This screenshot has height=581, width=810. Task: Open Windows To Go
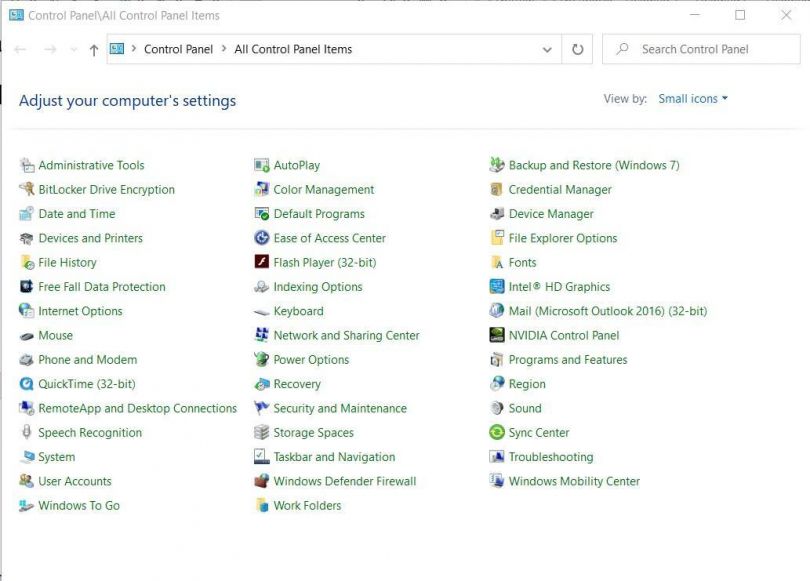[x=76, y=506]
